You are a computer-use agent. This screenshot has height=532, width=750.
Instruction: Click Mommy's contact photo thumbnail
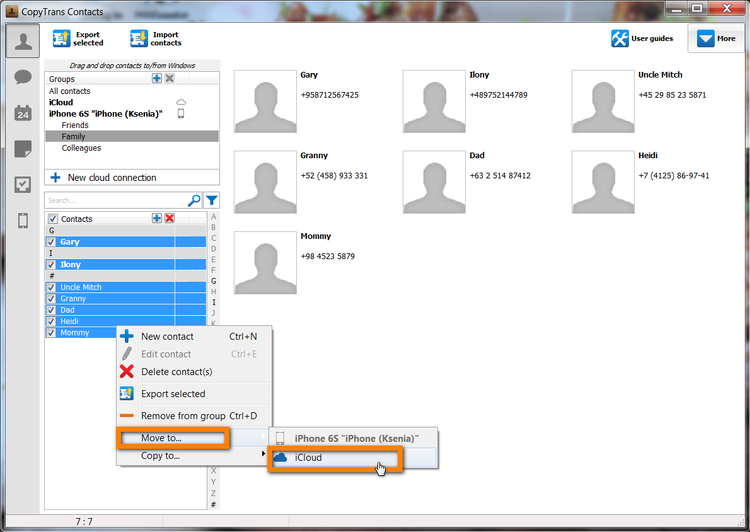coord(265,263)
